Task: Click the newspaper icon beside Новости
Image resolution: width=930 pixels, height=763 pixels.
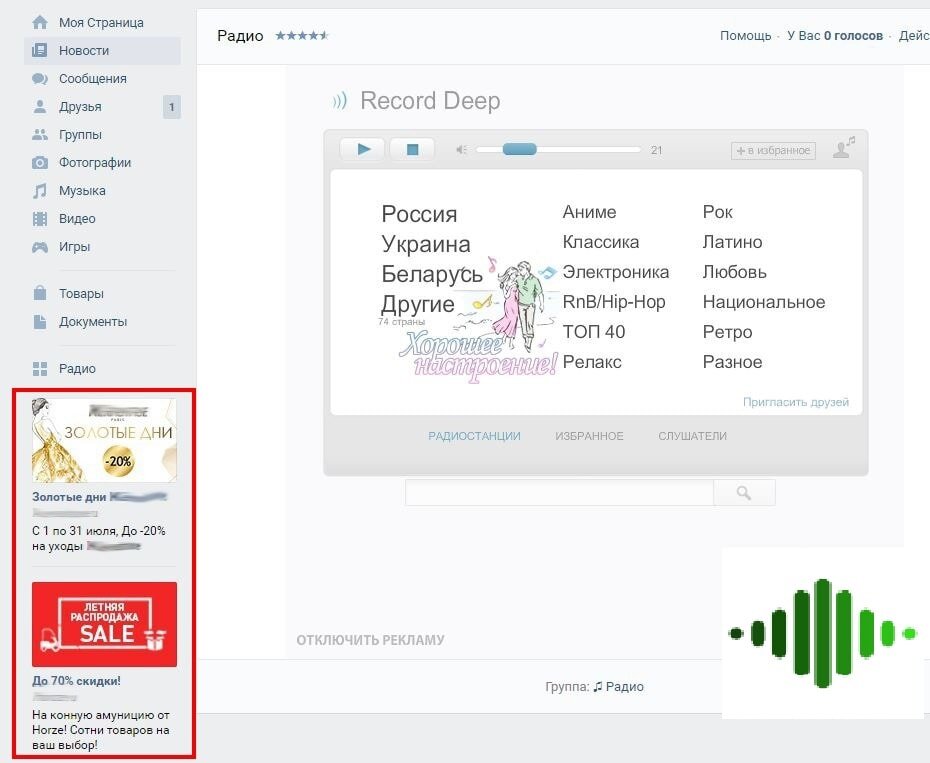Action: coord(40,50)
